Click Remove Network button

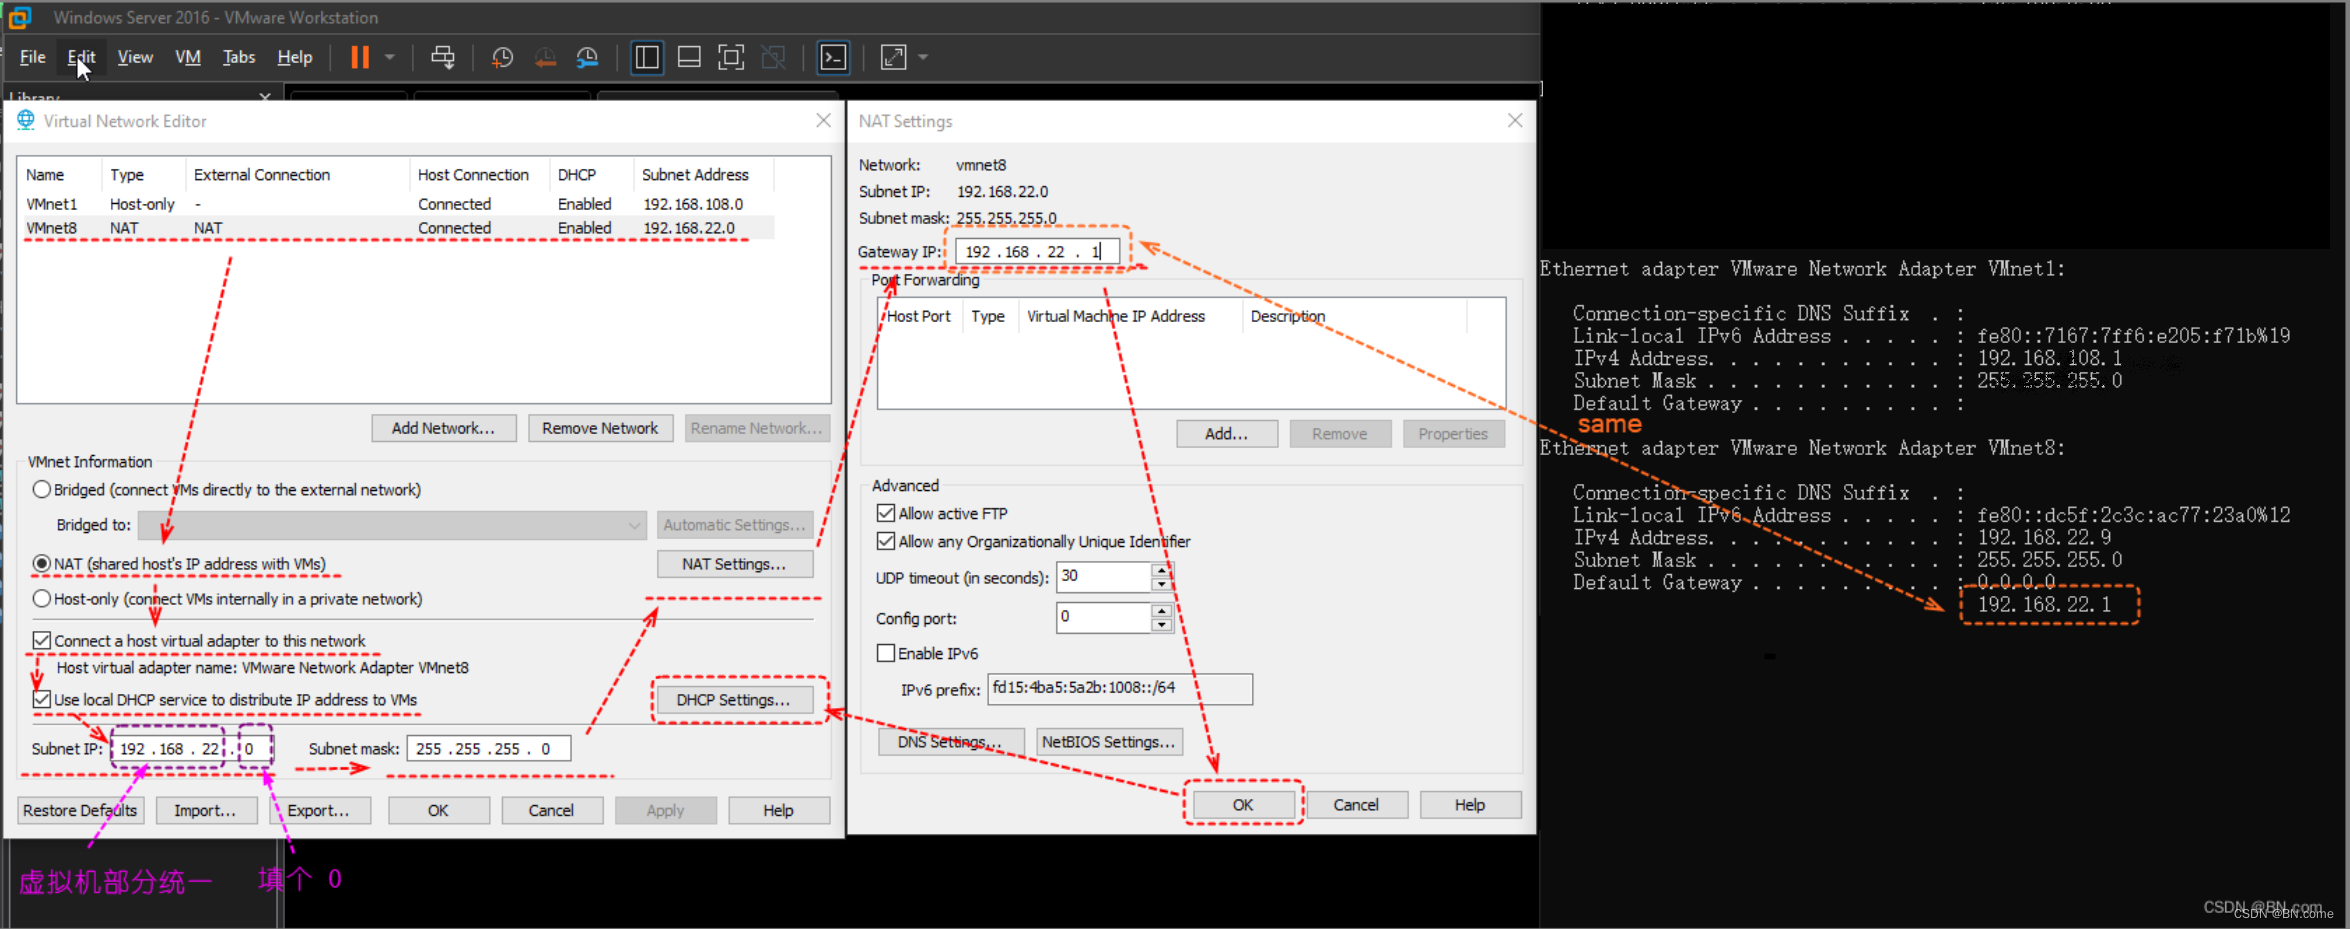600,428
